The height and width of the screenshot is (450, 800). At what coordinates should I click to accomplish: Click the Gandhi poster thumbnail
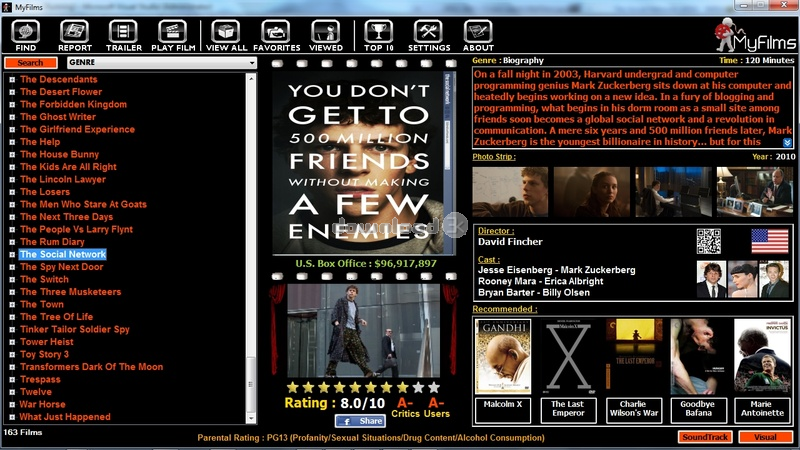(x=503, y=356)
